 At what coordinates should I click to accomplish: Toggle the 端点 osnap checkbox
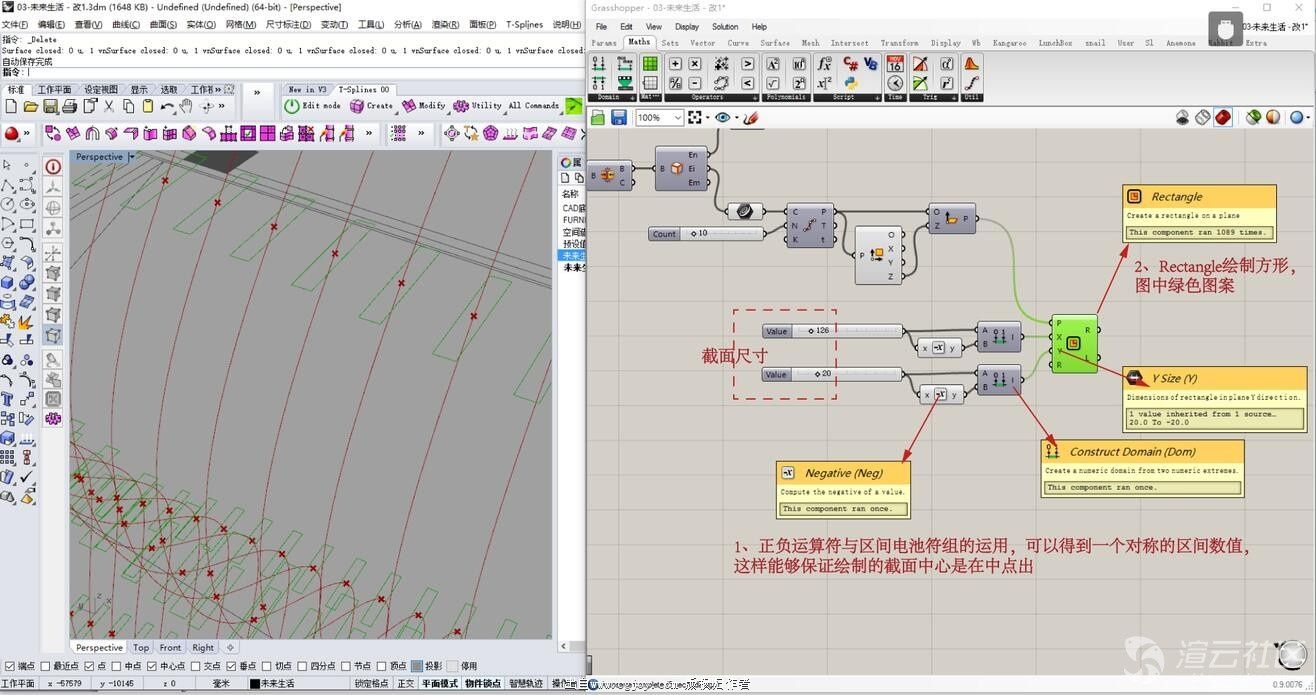coord(9,666)
